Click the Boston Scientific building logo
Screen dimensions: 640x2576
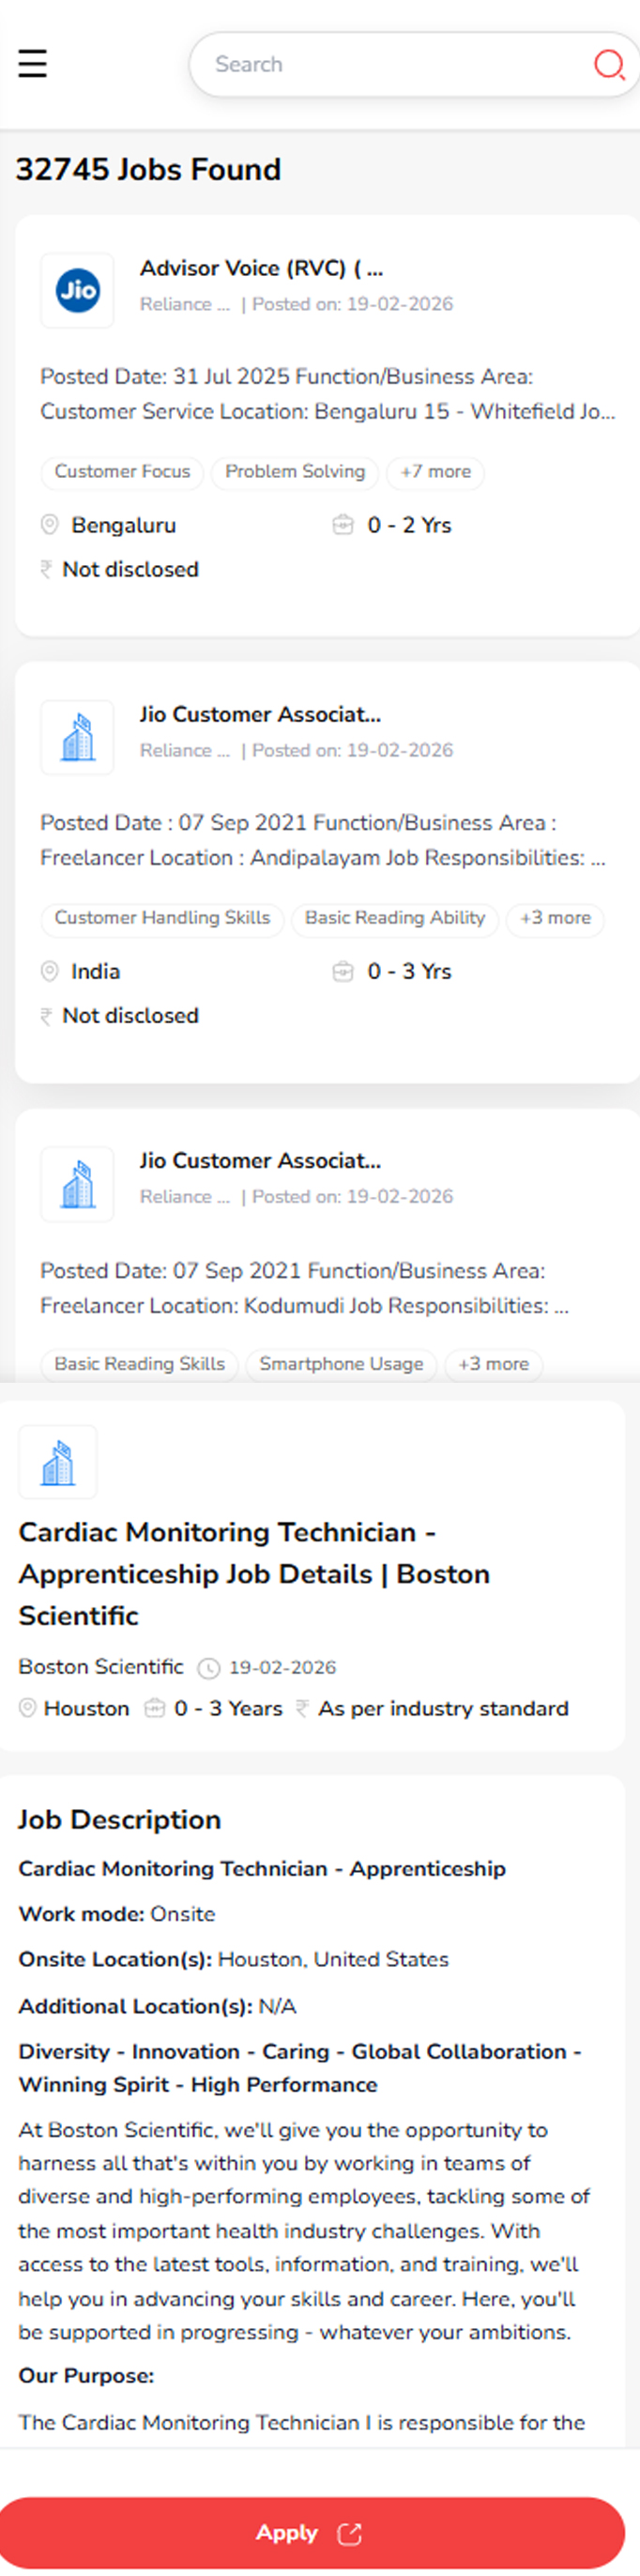coord(58,1461)
